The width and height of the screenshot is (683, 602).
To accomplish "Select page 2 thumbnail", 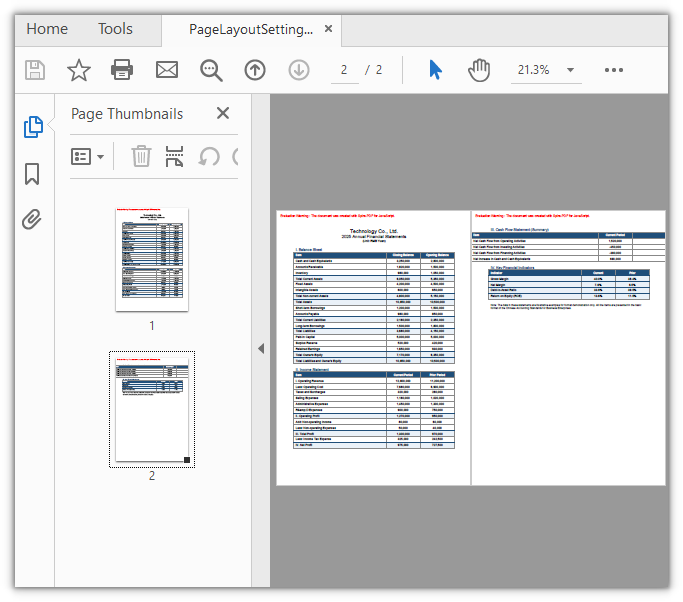I will [x=152, y=409].
